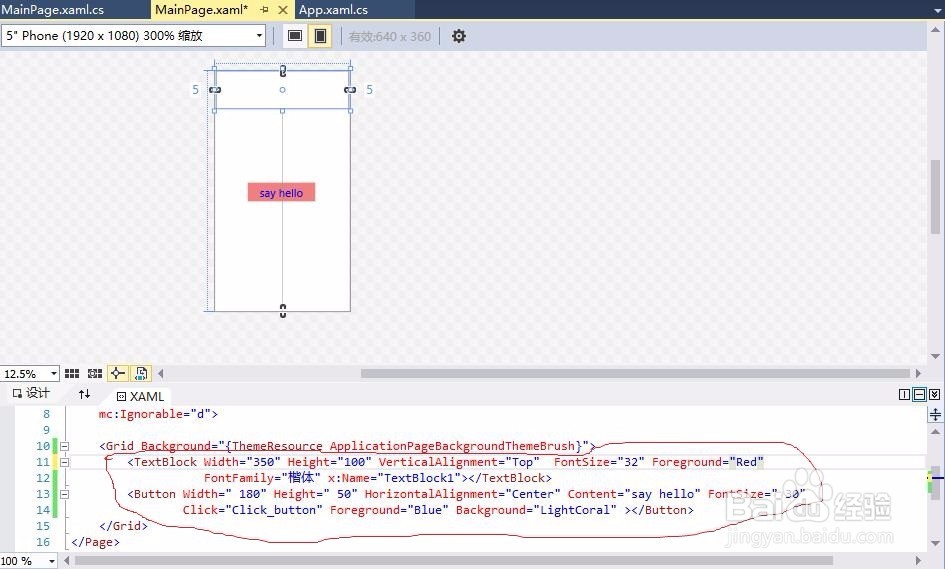Screen dimensions: 945x569
Task: Click Content="say hello" on line 13
Action: pos(634,494)
